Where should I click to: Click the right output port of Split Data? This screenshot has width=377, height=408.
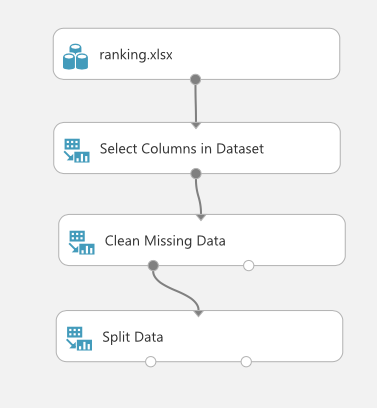click(246, 362)
